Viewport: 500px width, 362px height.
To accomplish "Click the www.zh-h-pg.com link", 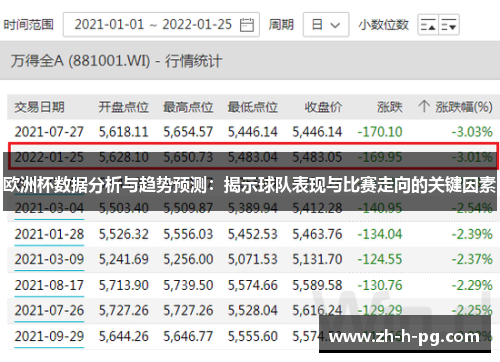I will 405,336.
